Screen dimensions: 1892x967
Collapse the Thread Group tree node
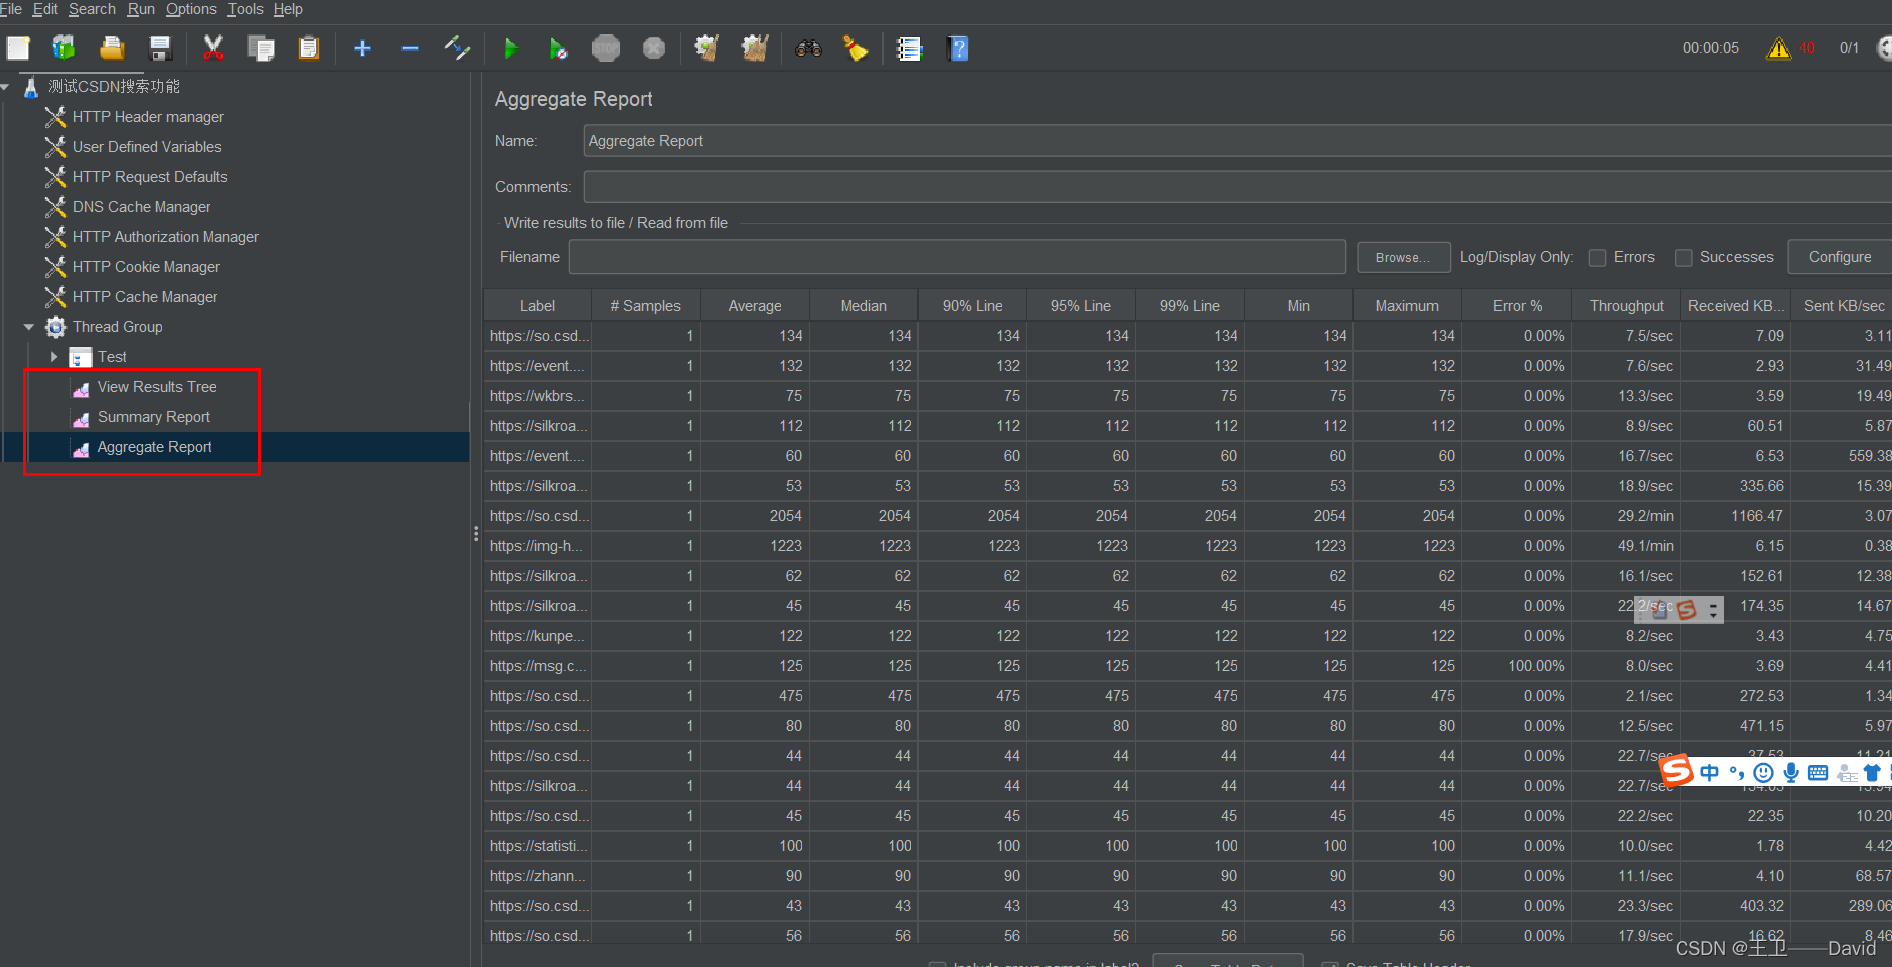29,327
